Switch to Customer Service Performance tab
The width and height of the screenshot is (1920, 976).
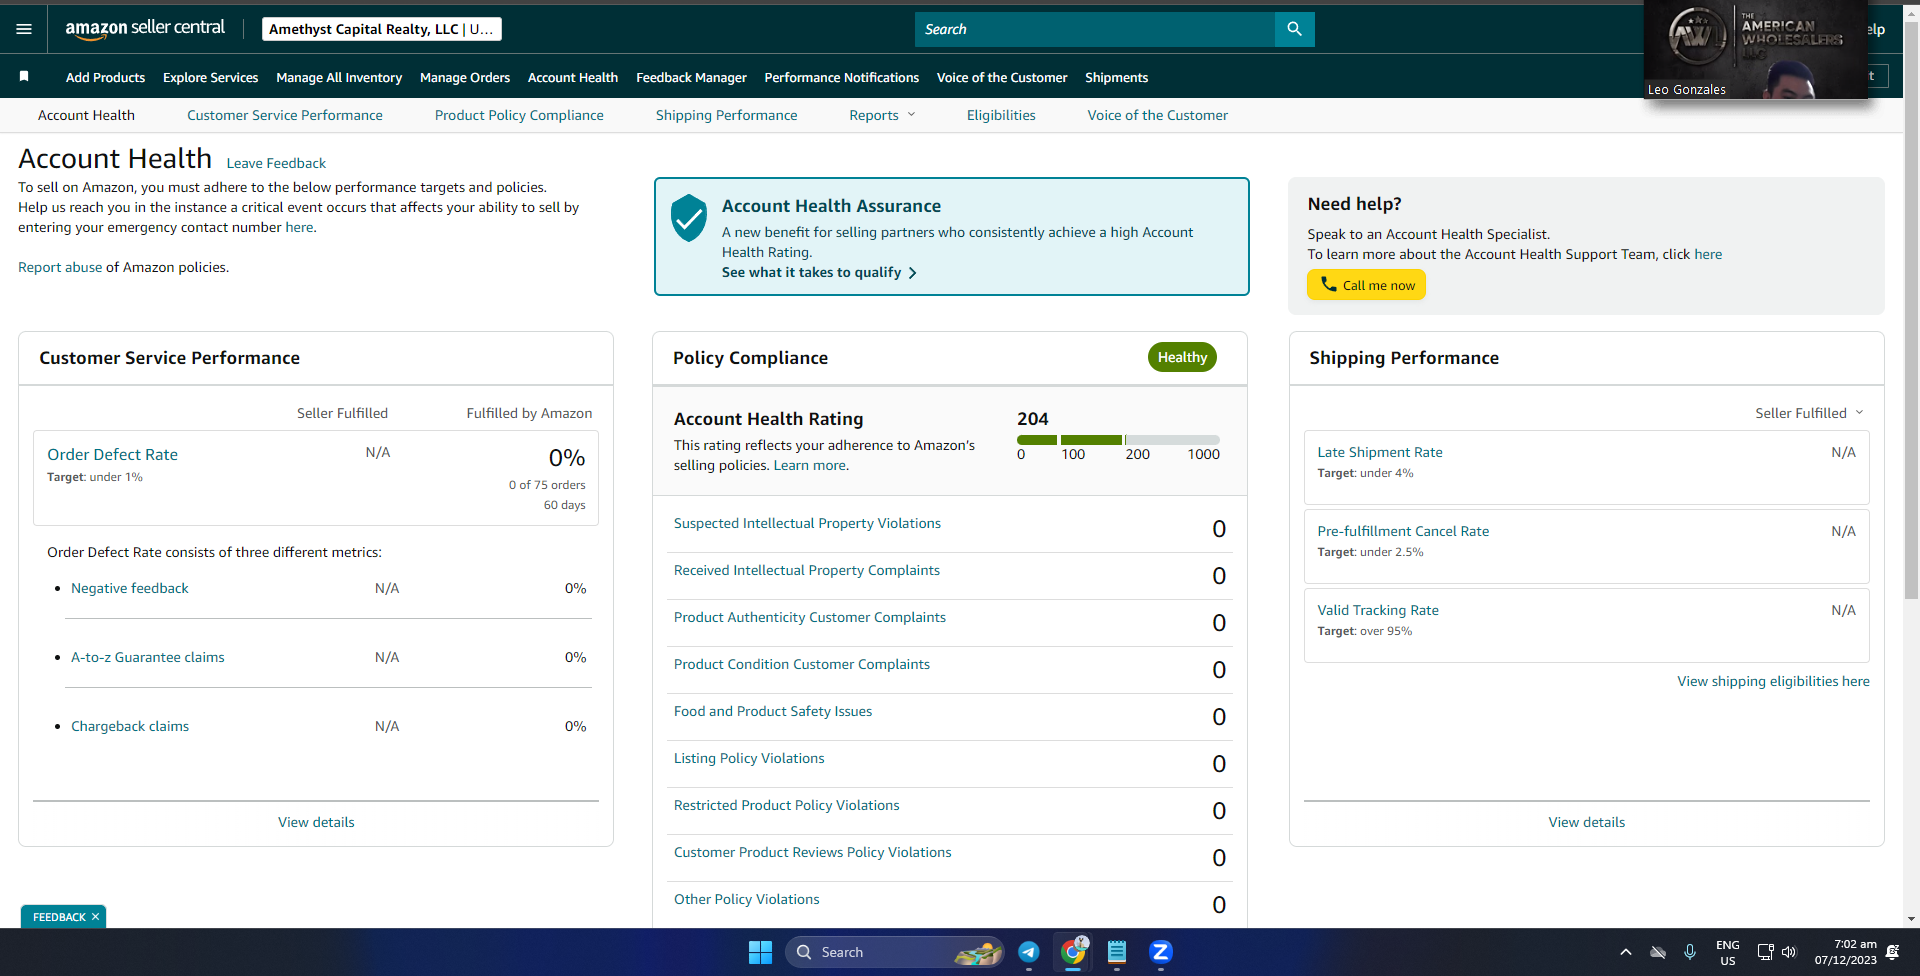[285, 115]
